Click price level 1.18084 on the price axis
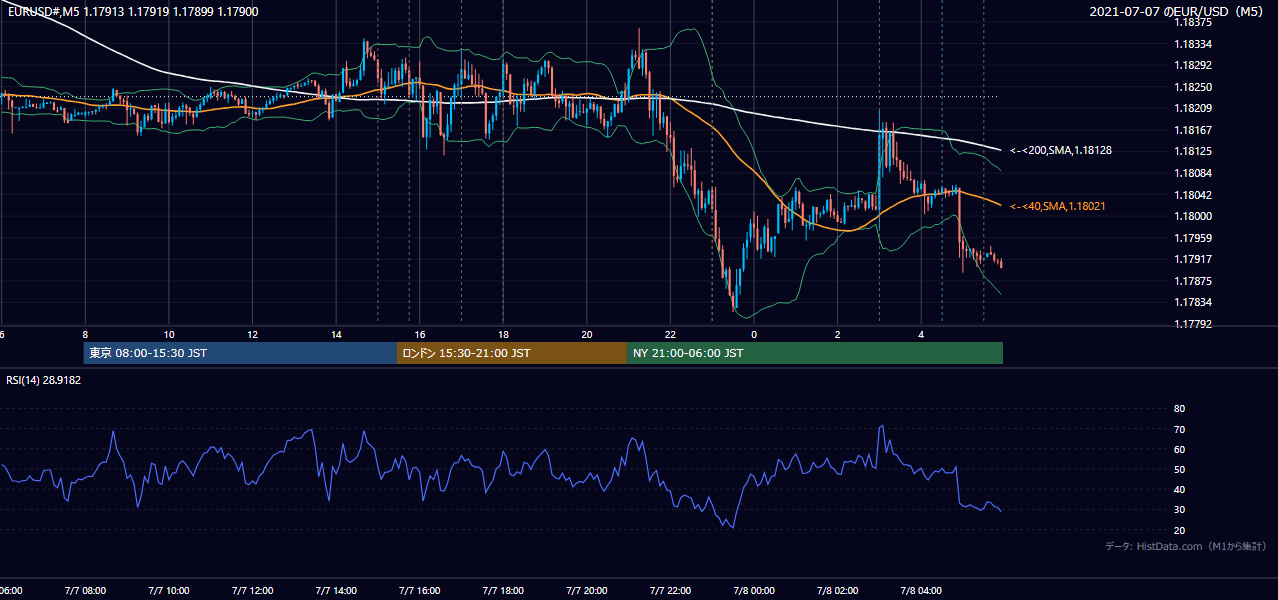The width and height of the screenshot is (1278, 600). click(1192, 173)
